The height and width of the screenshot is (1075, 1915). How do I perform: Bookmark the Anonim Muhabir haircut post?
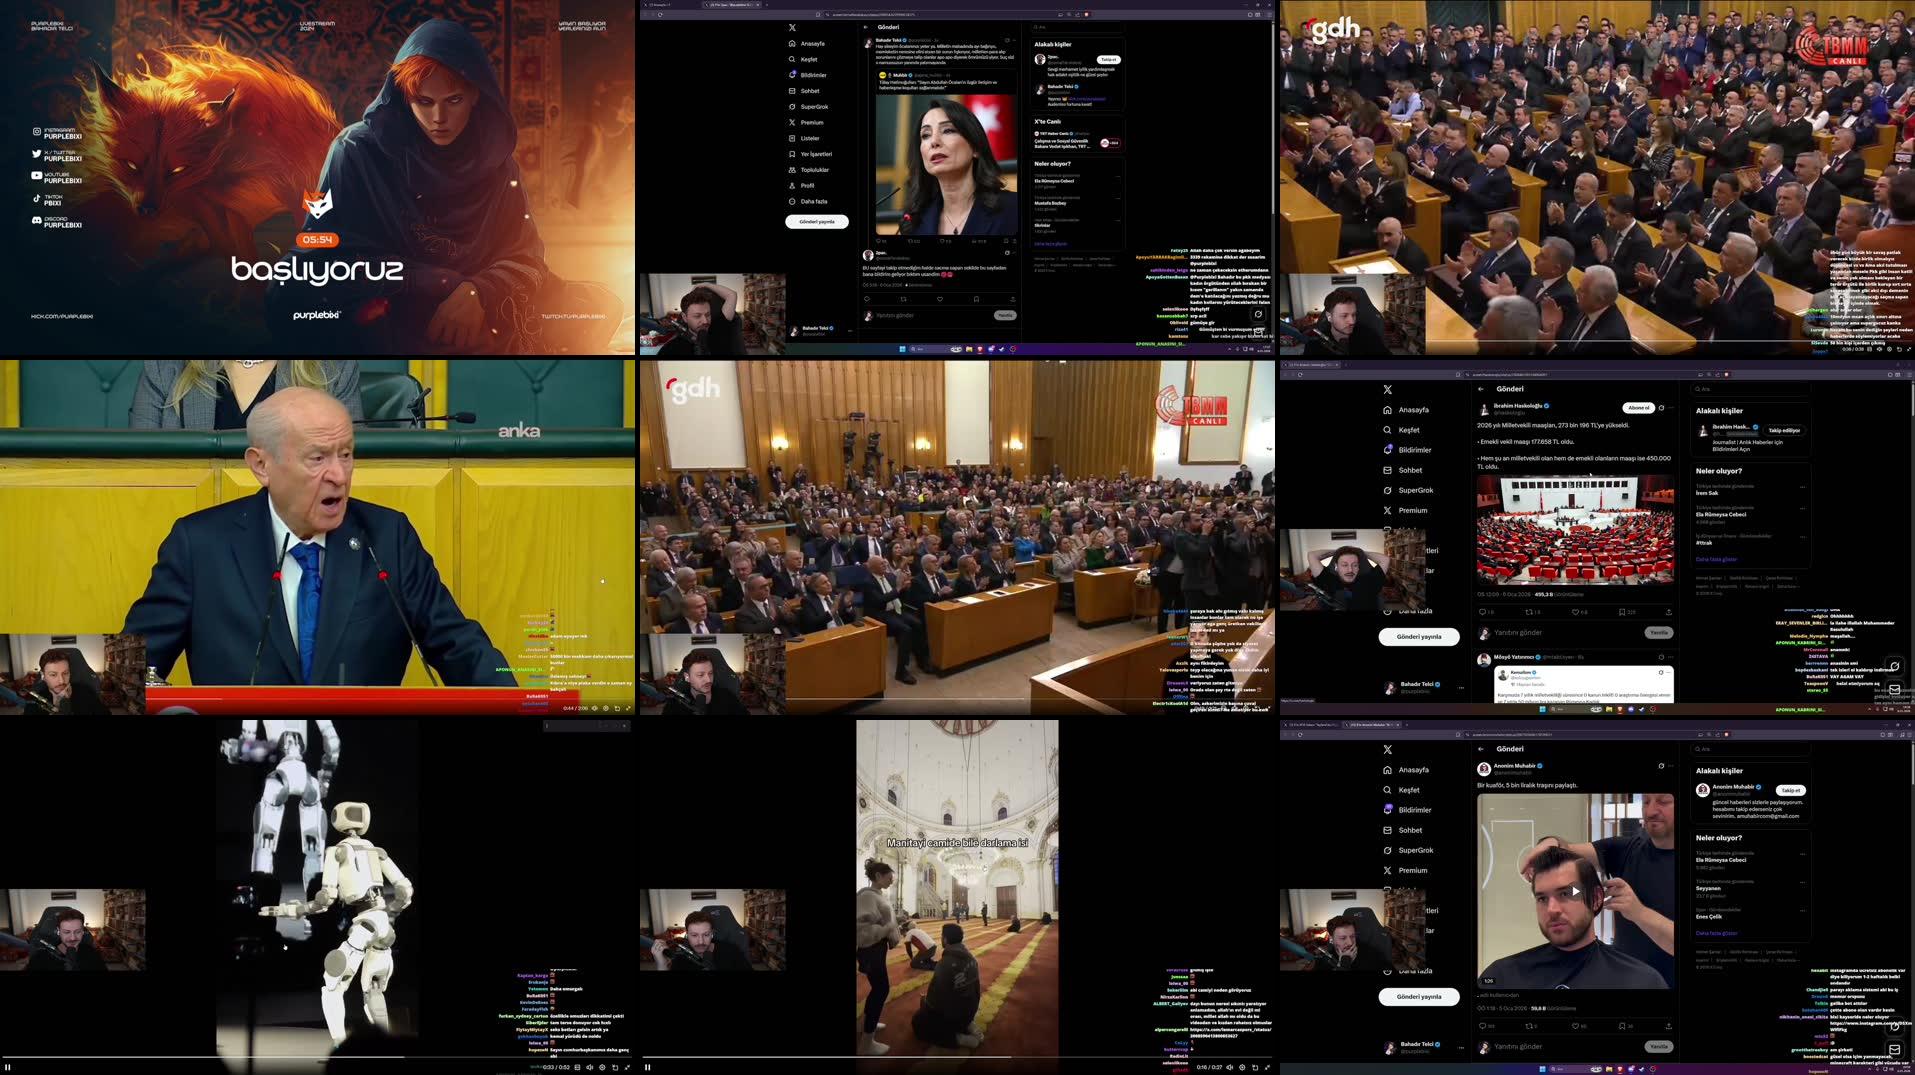tap(1622, 1026)
